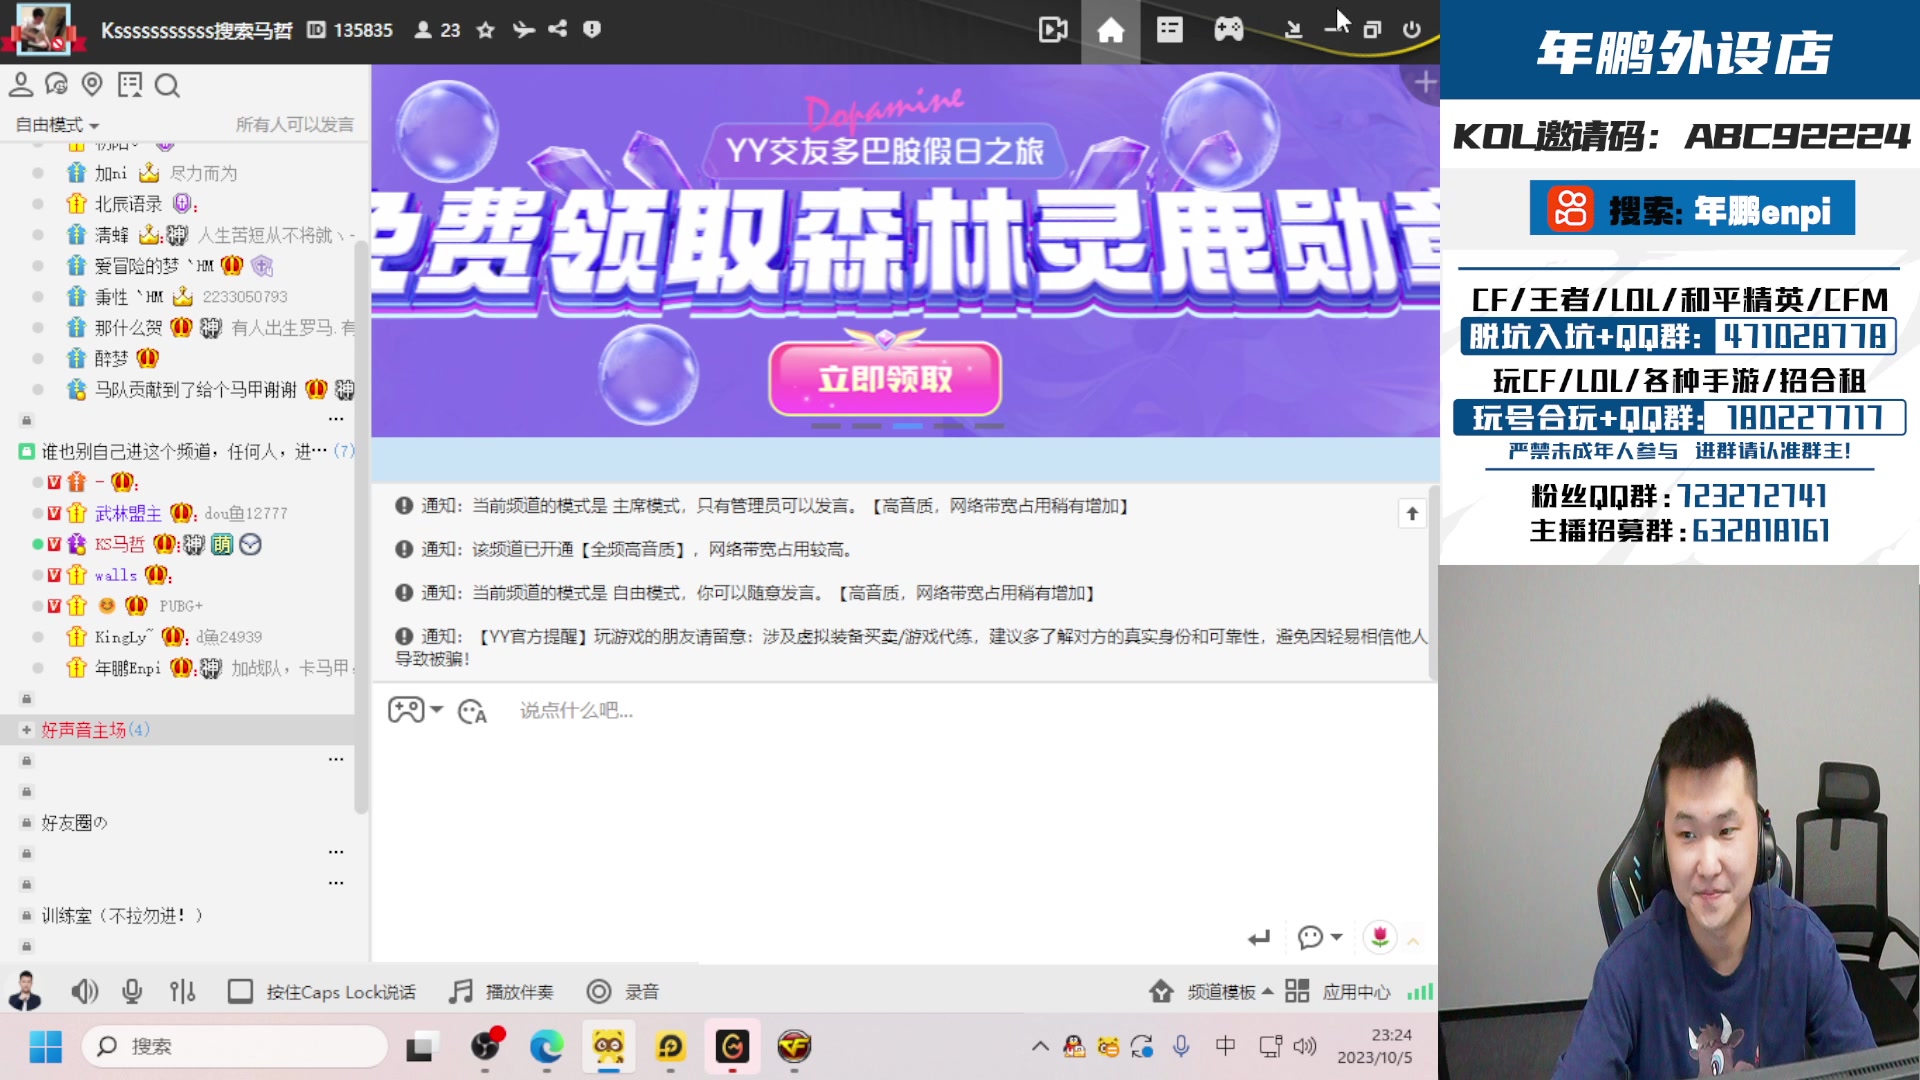This screenshot has width=1920, height=1080.
Task: Click the share channel icon
Action: (x=557, y=30)
